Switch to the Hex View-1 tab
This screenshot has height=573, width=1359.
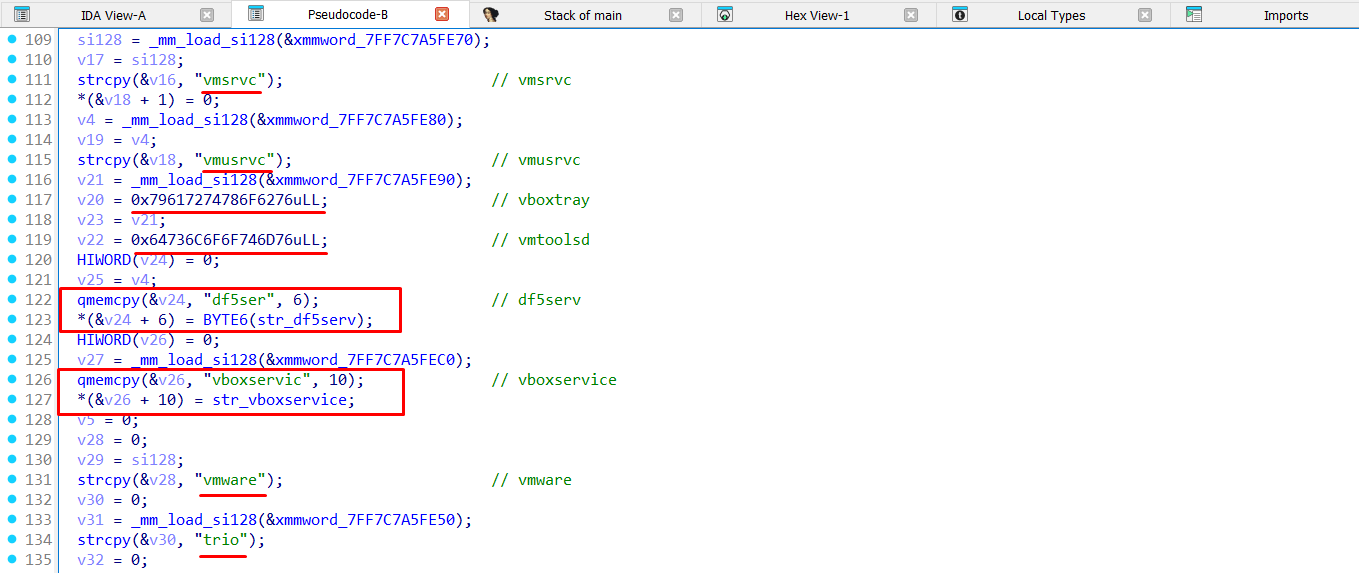point(817,15)
